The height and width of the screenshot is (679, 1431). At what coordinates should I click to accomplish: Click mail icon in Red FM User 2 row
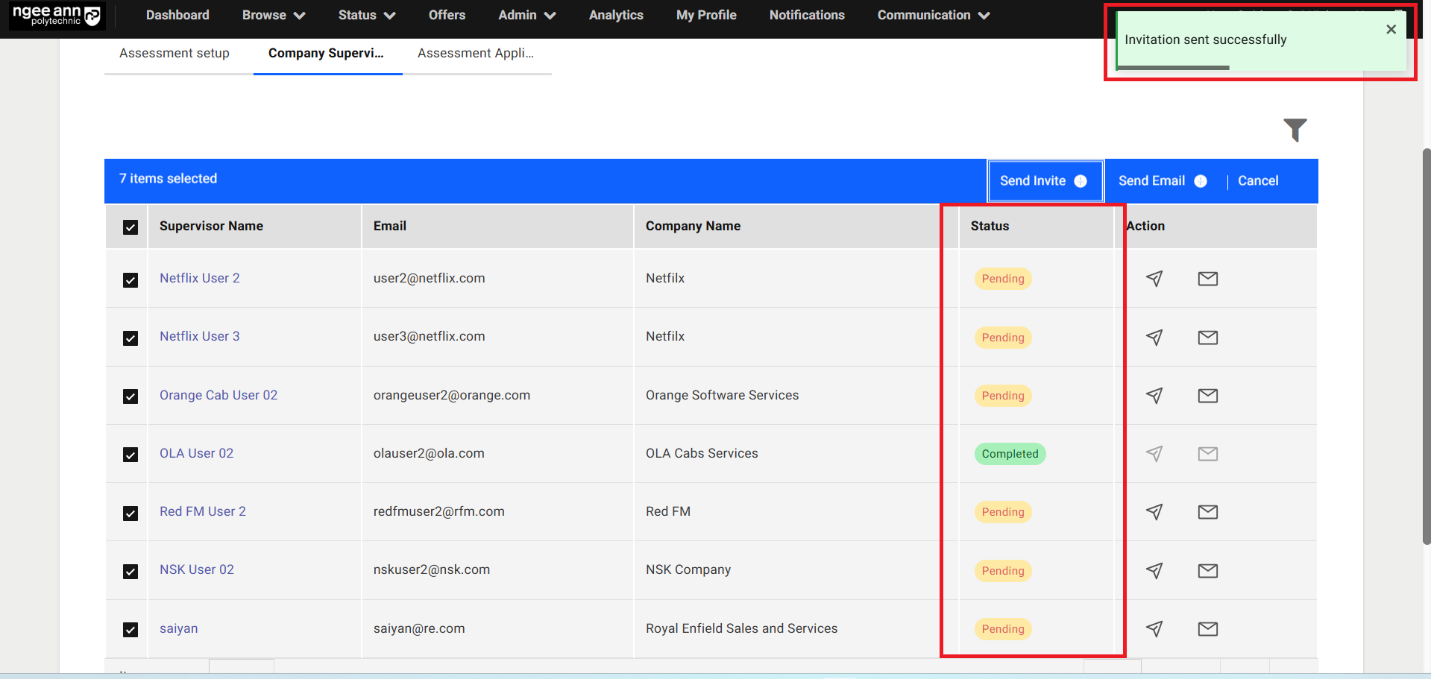coord(1207,512)
